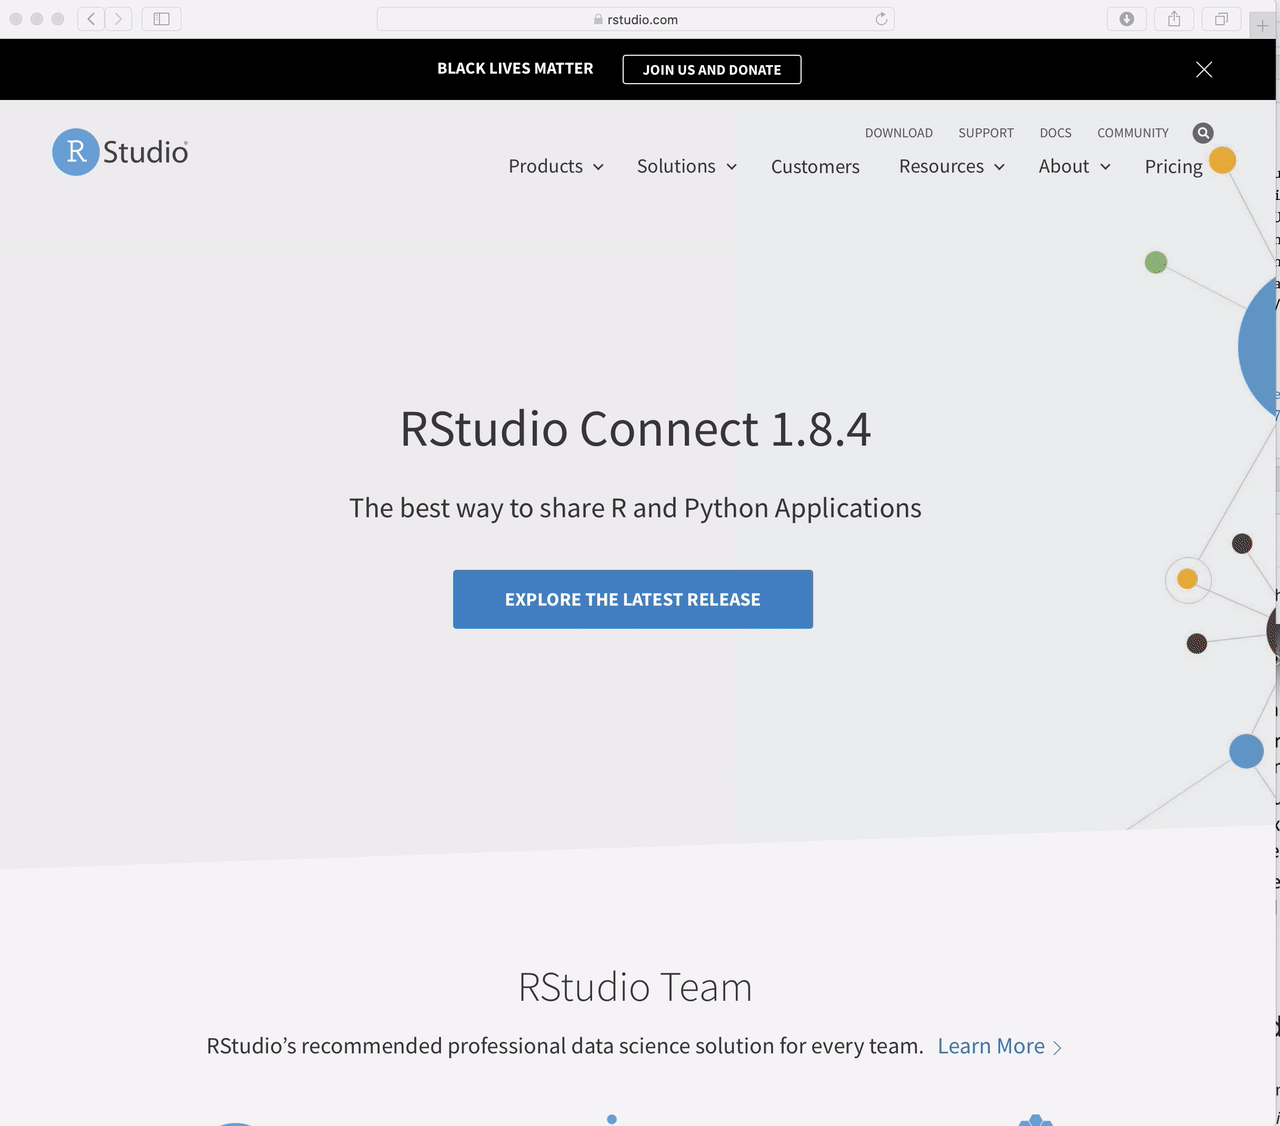The width and height of the screenshot is (1280, 1126).
Task: Click the RStudio Connect 1.8.4 heading
Action: pos(636,429)
